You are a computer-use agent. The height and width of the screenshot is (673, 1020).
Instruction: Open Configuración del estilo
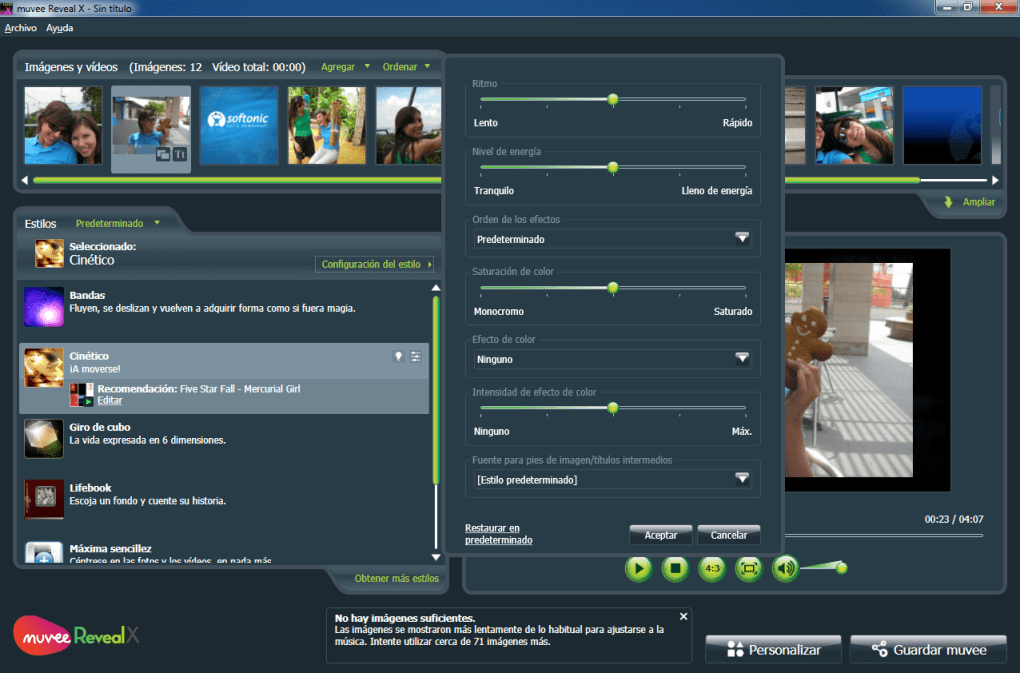tap(375, 264)
